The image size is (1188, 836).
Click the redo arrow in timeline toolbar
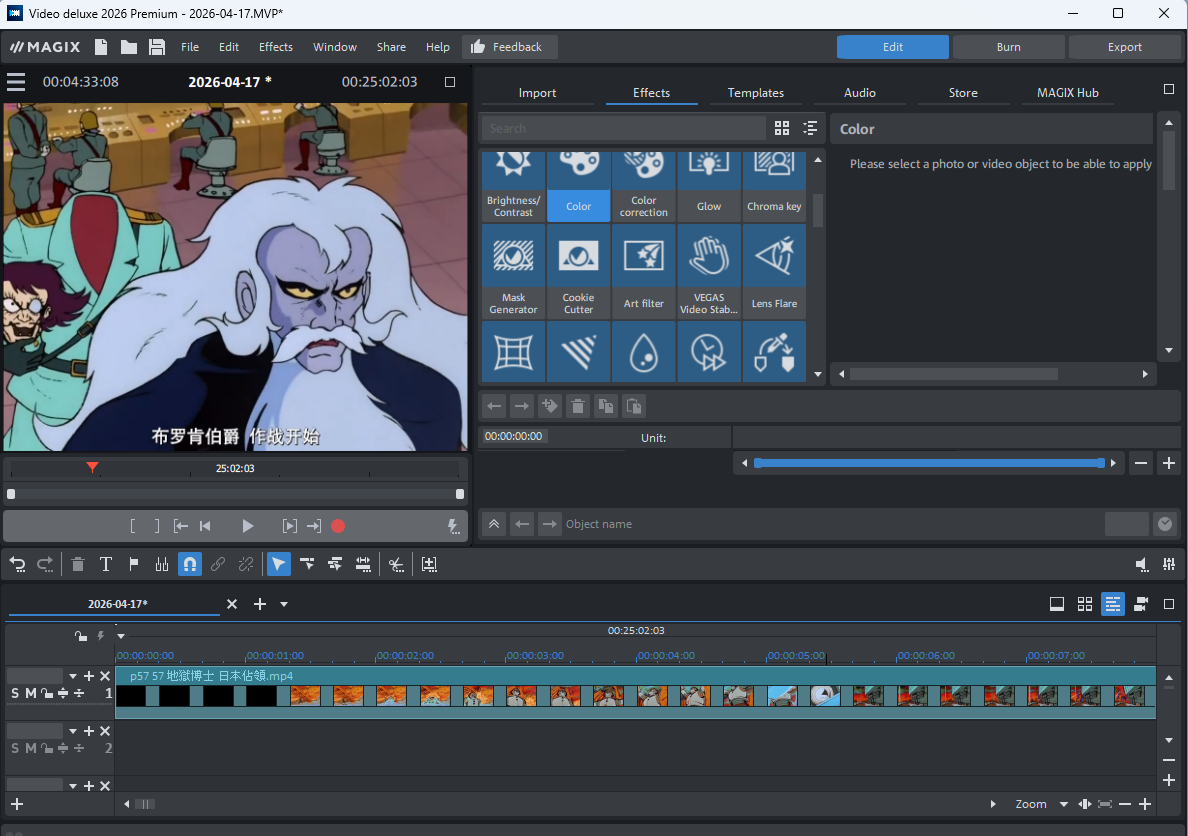pos(45,564)
